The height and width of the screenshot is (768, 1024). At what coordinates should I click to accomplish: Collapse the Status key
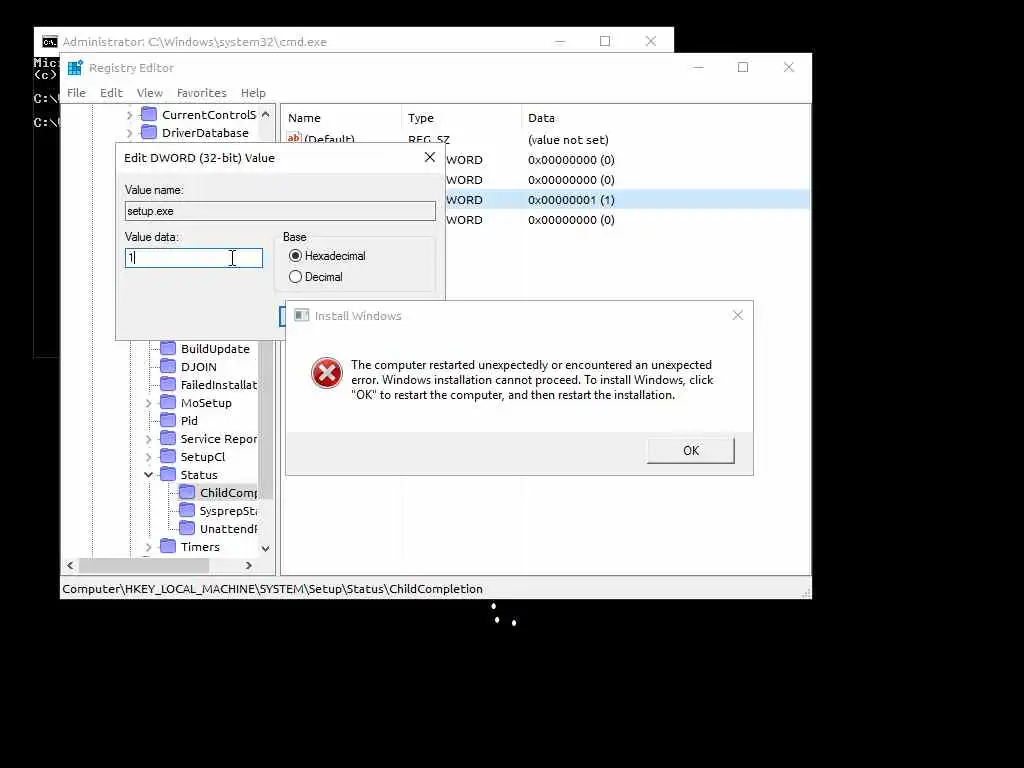click(x=148, y=475)
